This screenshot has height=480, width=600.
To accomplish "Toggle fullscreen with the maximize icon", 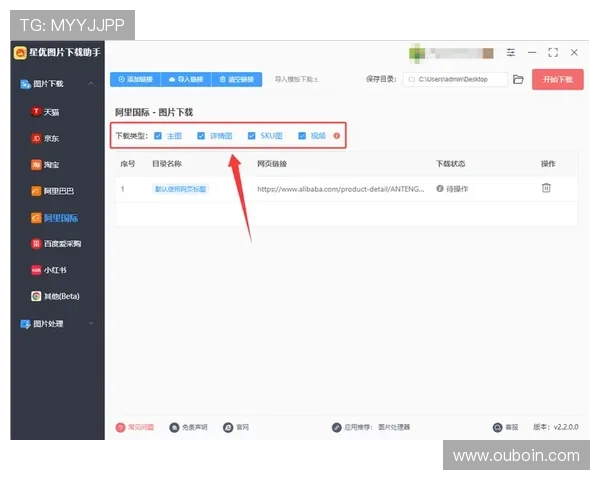I will tap(553, 52).
